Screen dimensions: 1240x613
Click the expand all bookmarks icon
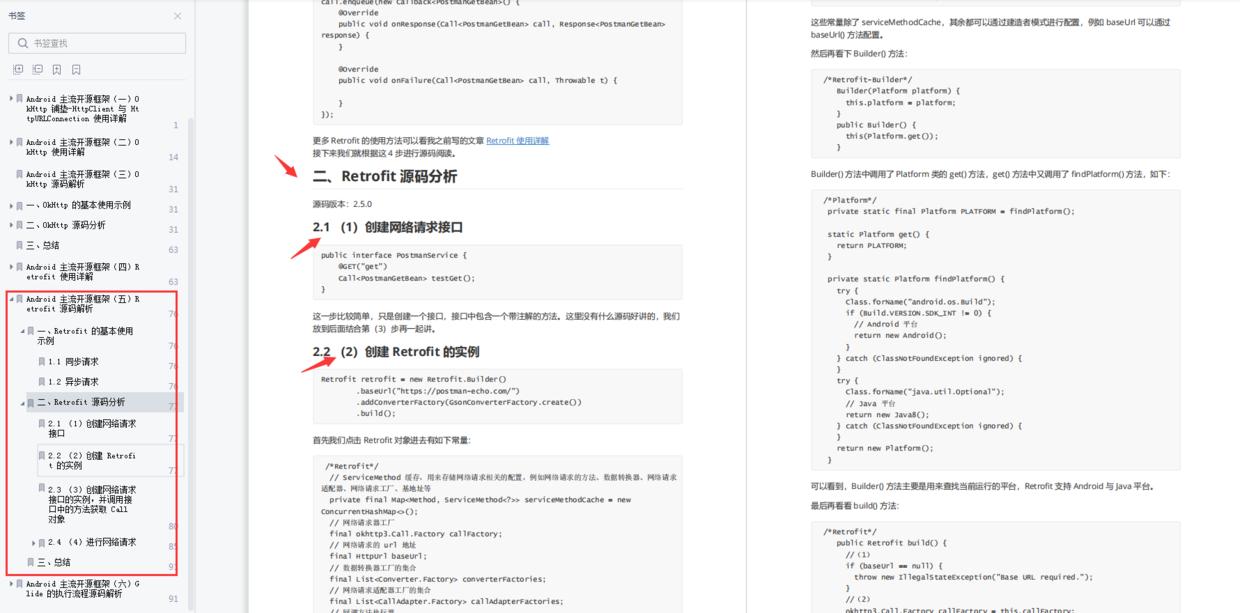click(x=18, y=70)
